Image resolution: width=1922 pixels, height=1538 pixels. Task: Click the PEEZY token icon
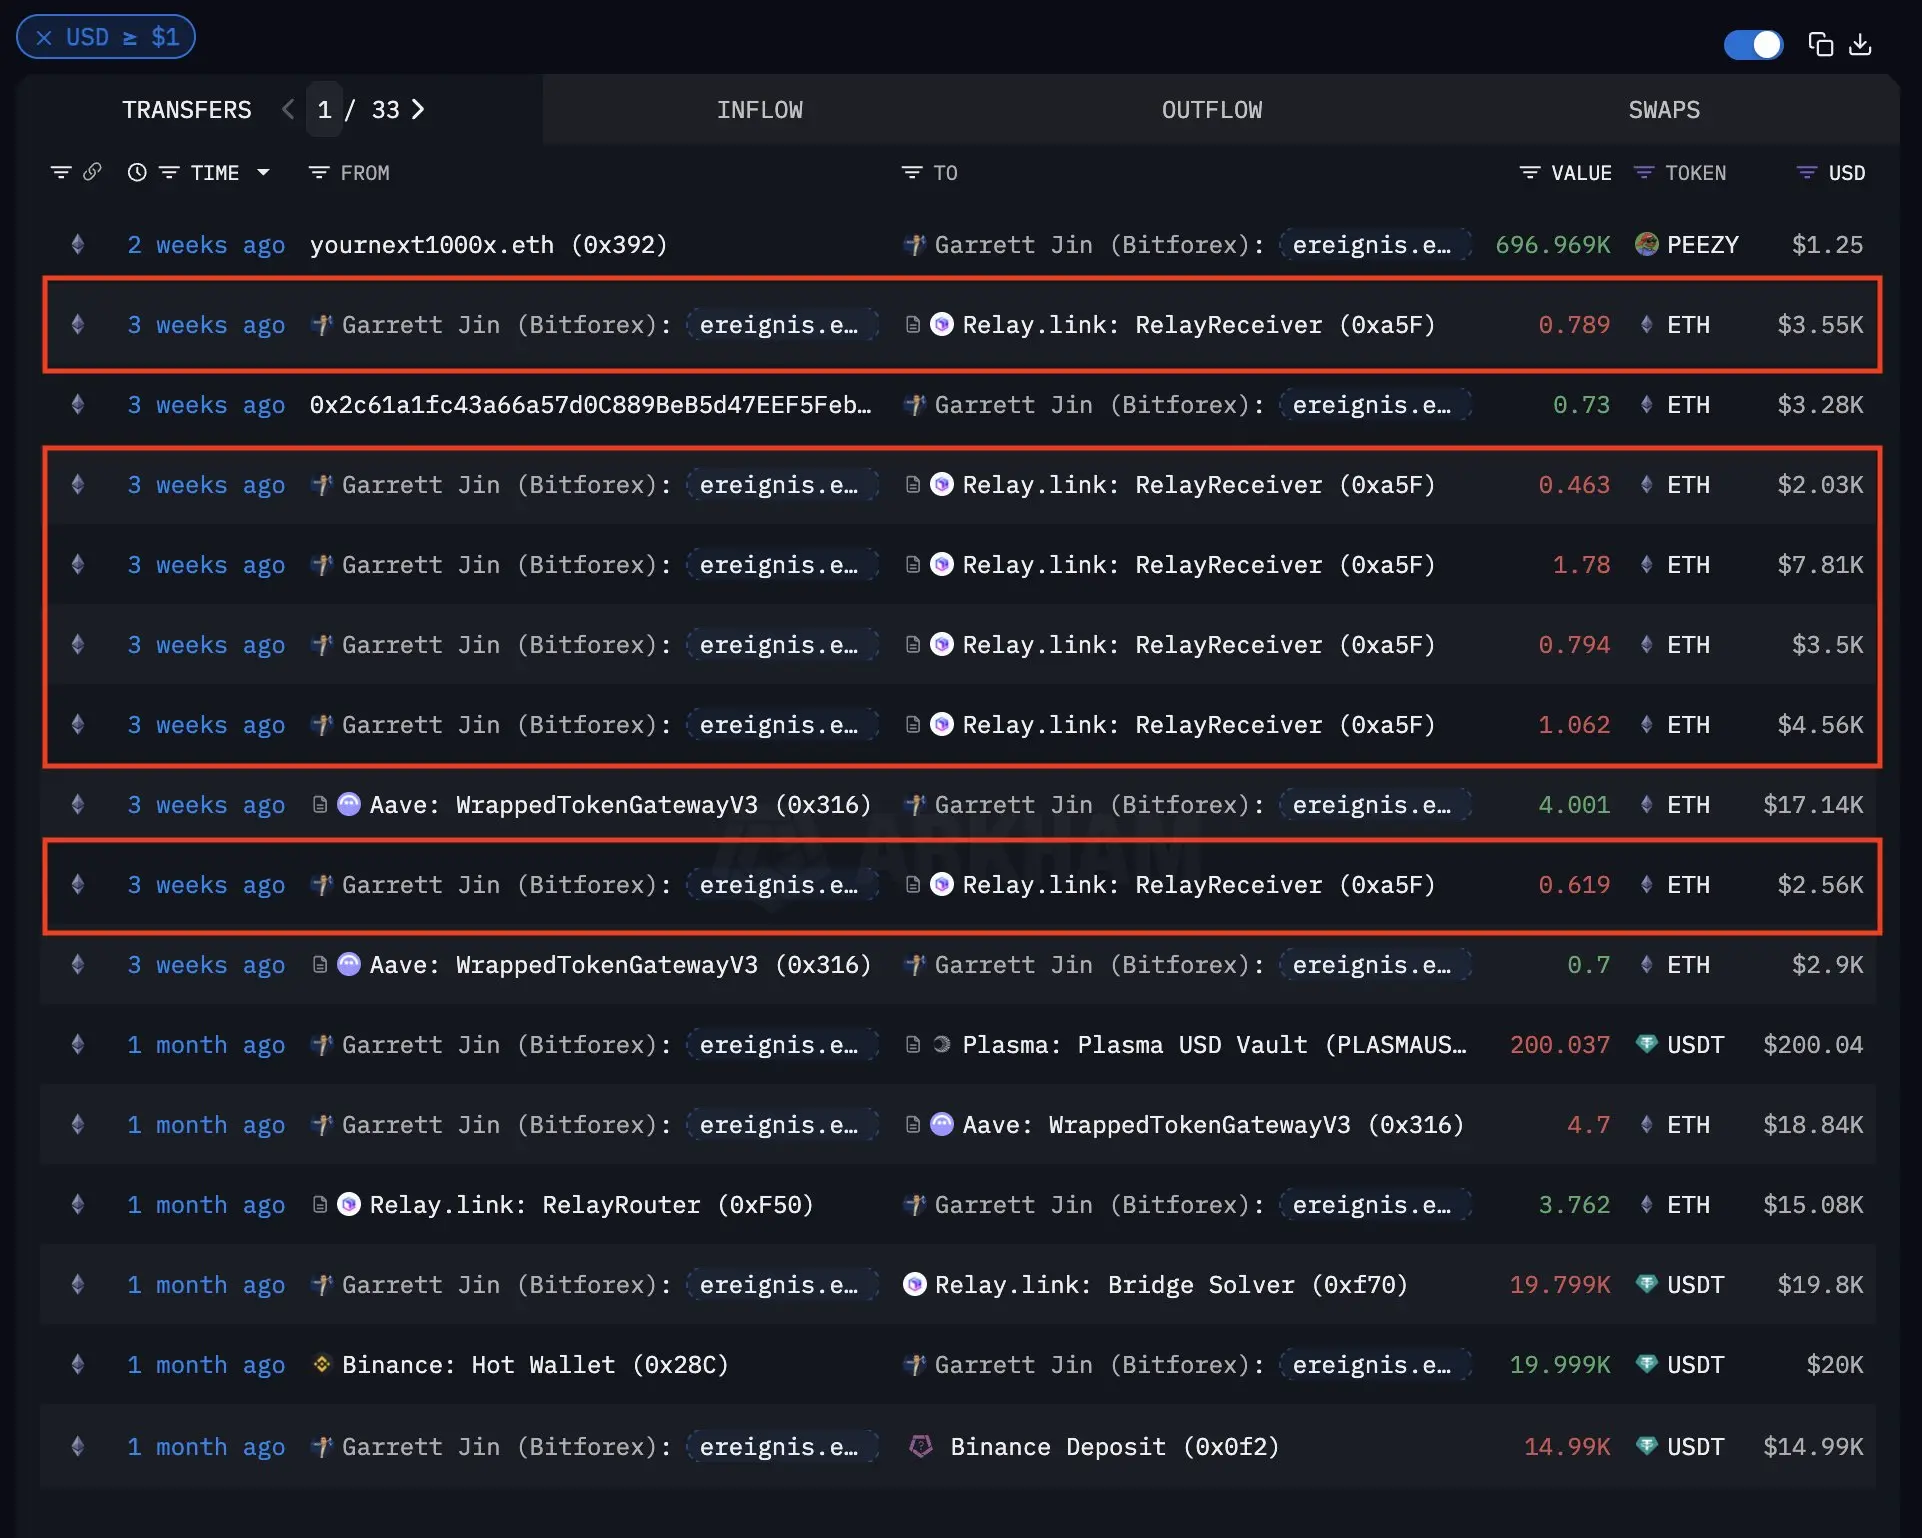coord(1646,244)
